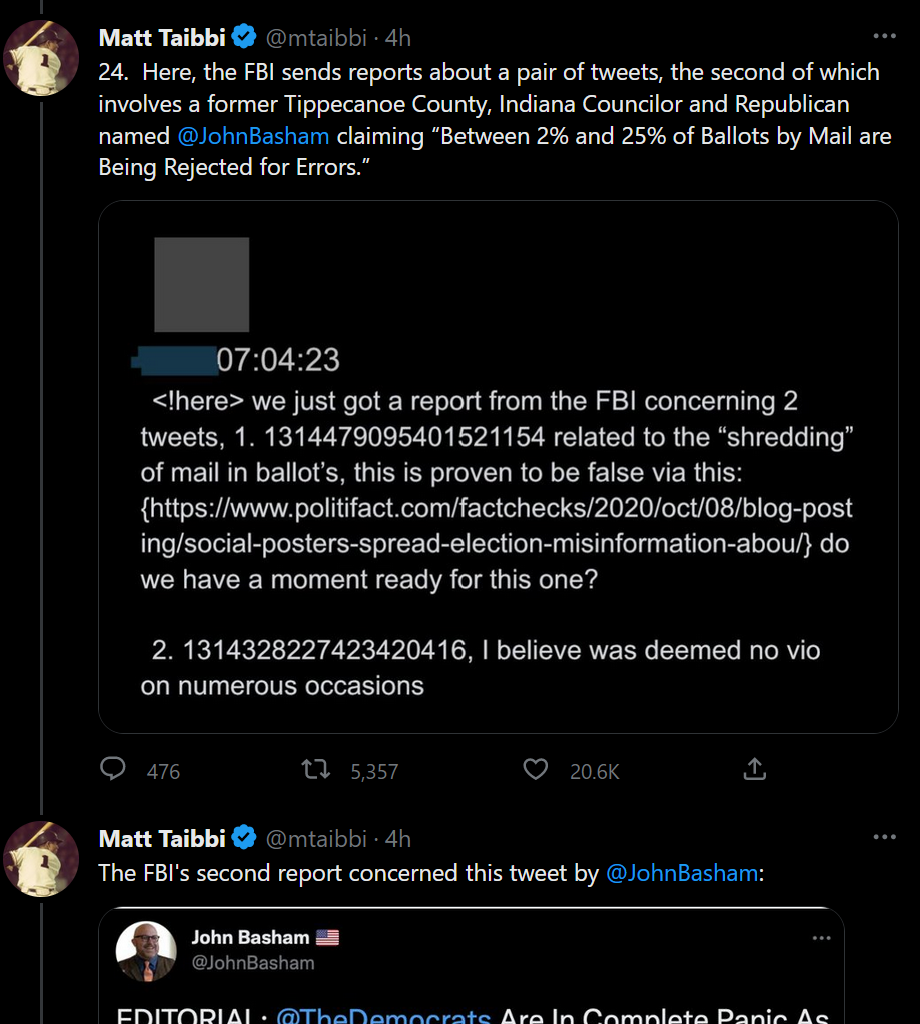Retweet the FBI reports tweet
The height and width of the screenshot is (1024, 920).
coord(316,769)
